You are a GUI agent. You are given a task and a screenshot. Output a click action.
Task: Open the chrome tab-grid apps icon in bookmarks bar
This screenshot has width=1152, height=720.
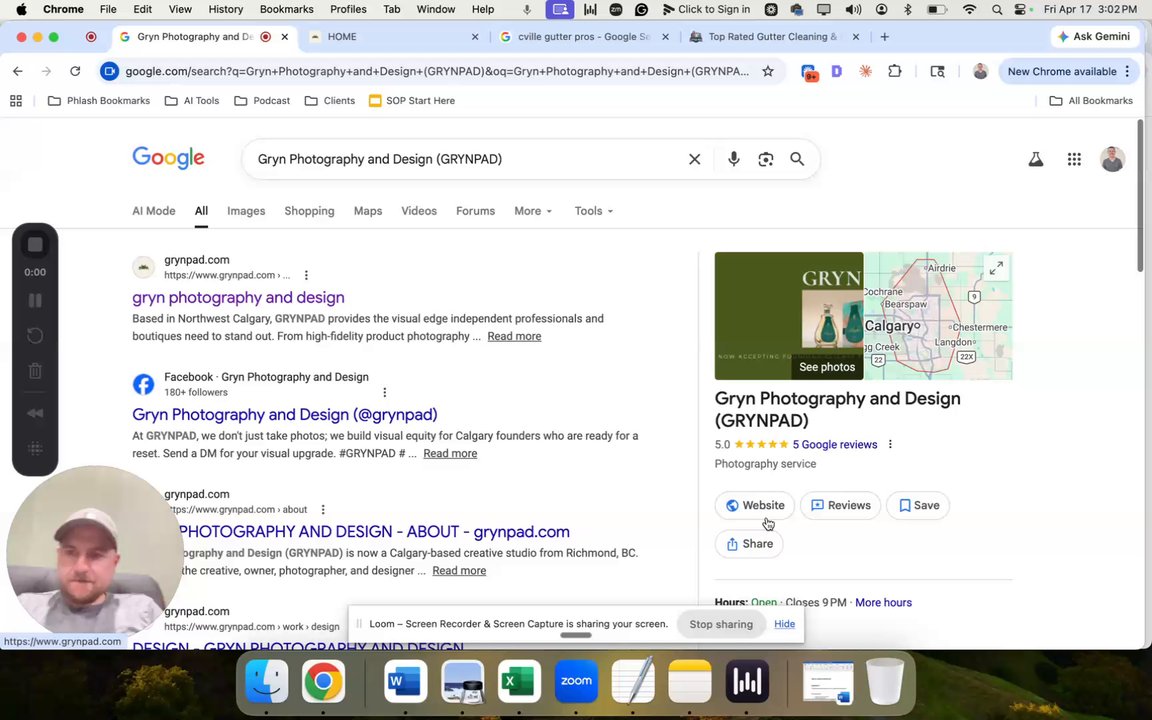pyautogui.click(x=15, y=101)
